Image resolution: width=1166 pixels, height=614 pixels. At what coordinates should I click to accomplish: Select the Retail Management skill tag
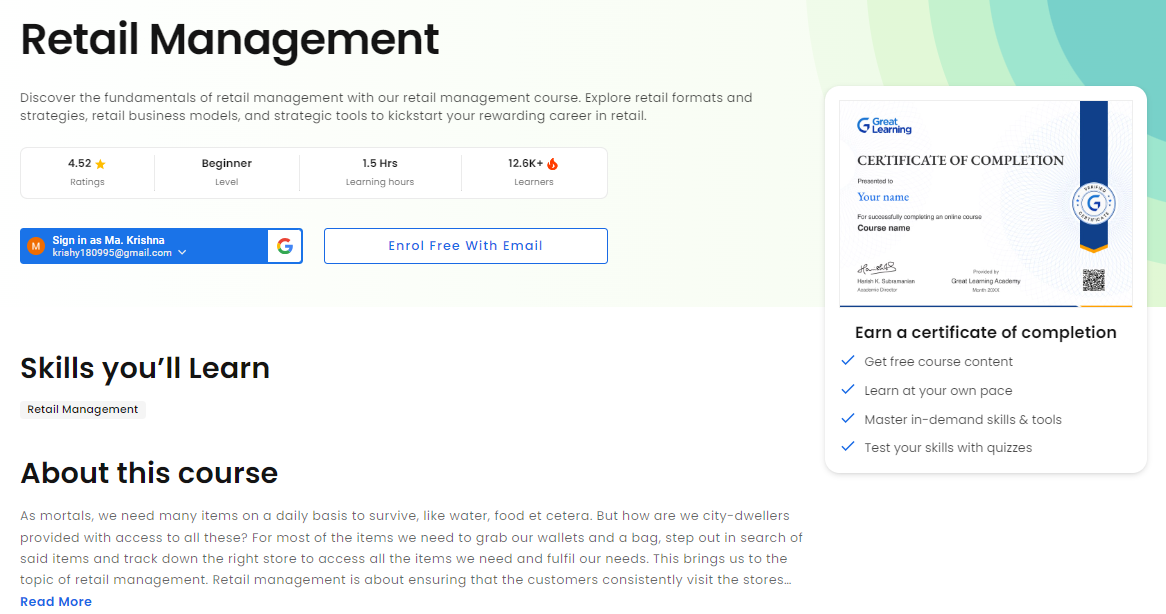click(x=83, y=410)
